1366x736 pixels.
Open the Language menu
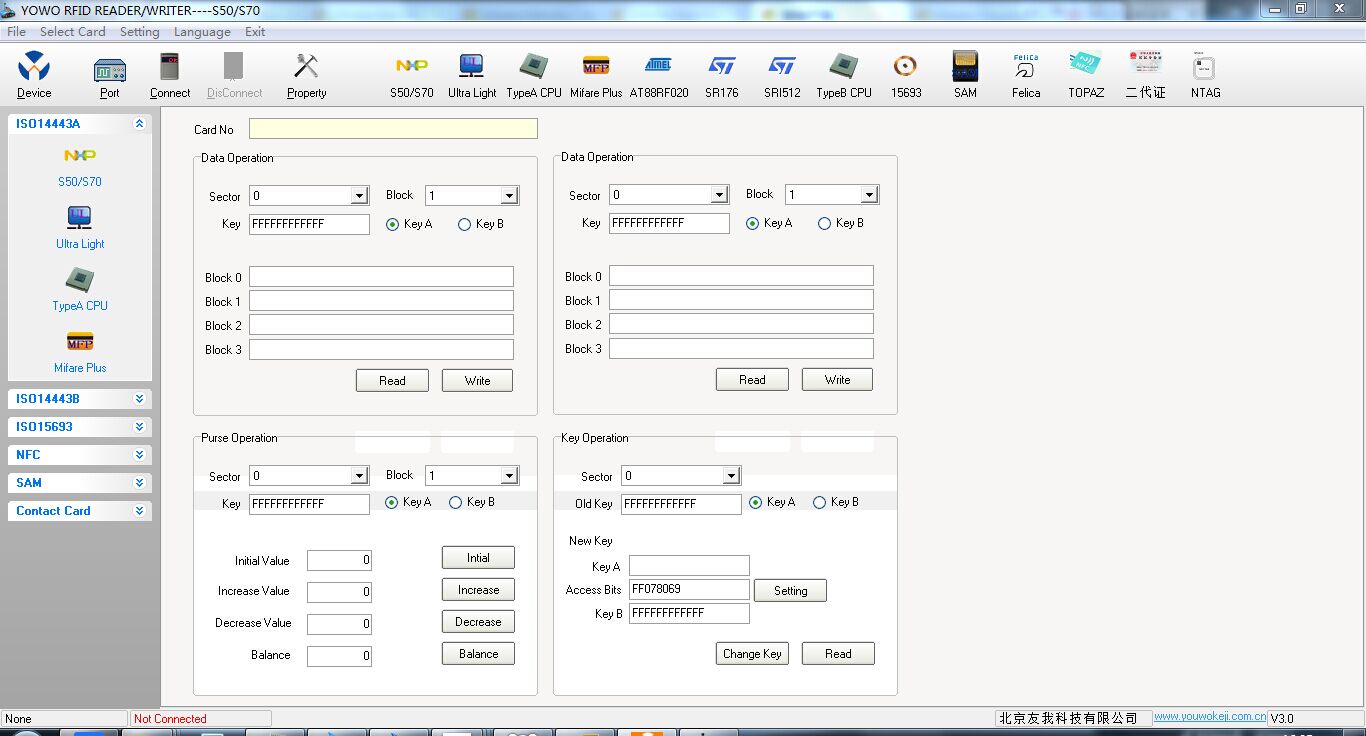(x=202, y=32)
